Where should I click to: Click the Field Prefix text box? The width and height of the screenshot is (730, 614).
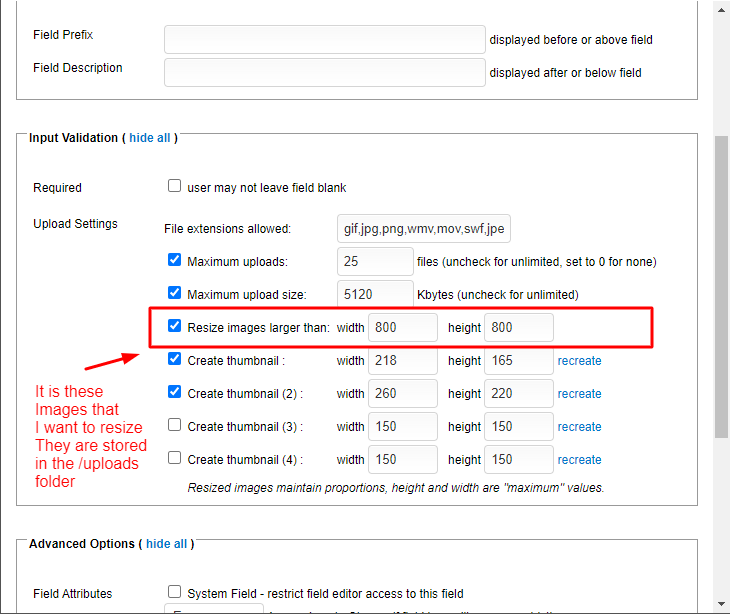pyautogui.click(x=324, y=40)
